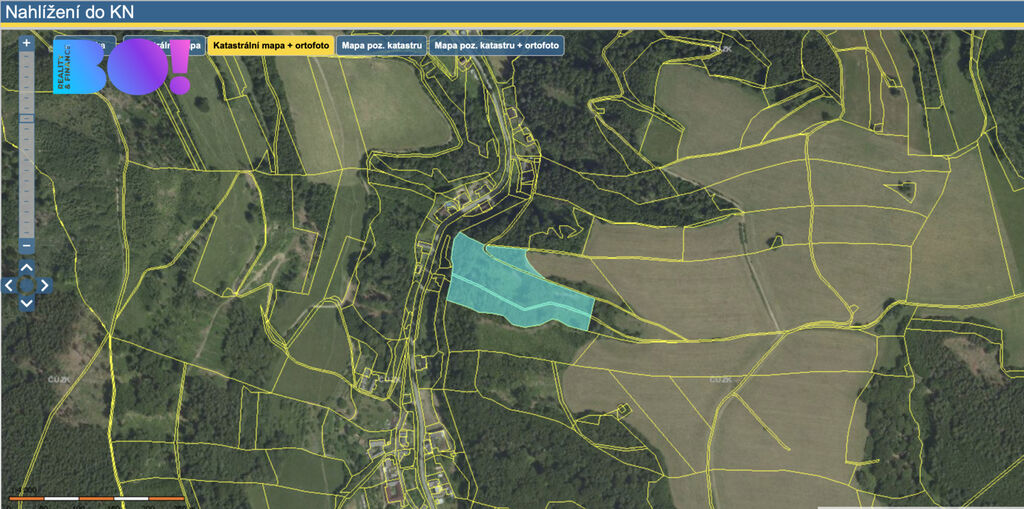Select the partly hidden 'Katastrální mapa' tab
Viewport: 1024px width, 509px height.
[196, 46]
